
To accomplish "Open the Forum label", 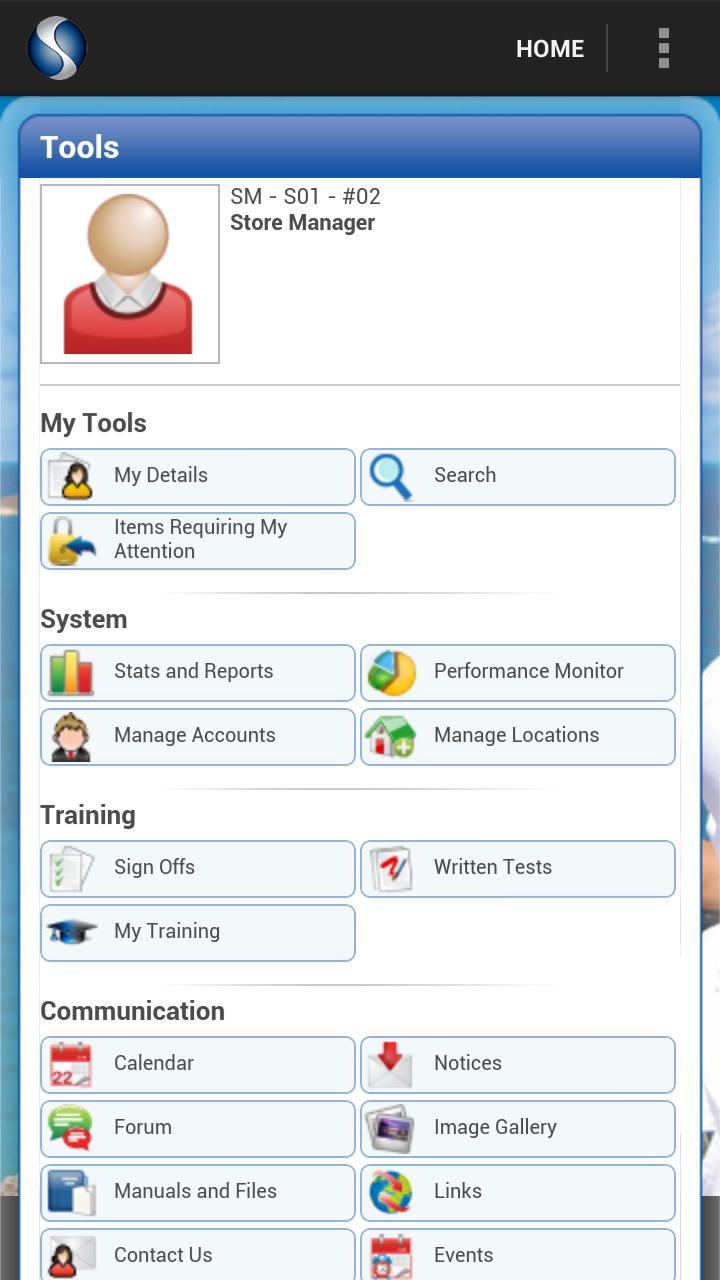I will coord(143,1127).
